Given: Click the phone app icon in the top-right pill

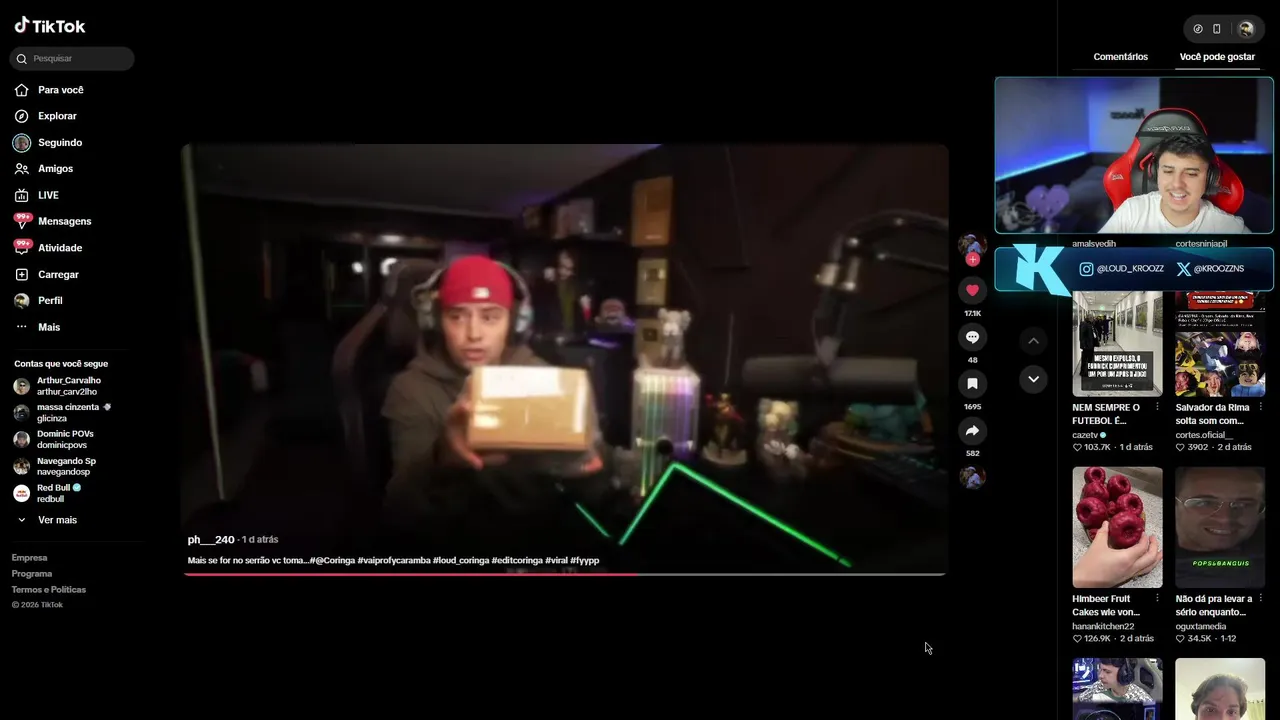Looking at the screenshot, I should (1217, 29).
